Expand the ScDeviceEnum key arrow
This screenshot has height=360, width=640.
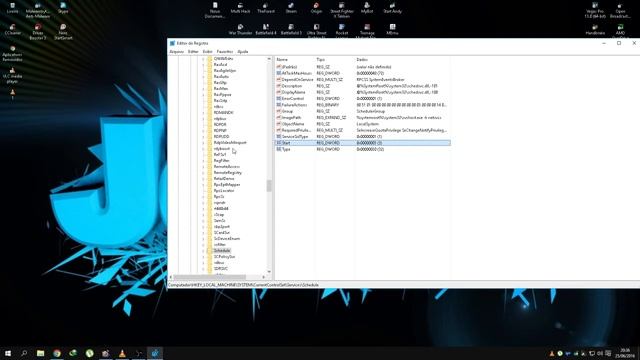point(203,239)
